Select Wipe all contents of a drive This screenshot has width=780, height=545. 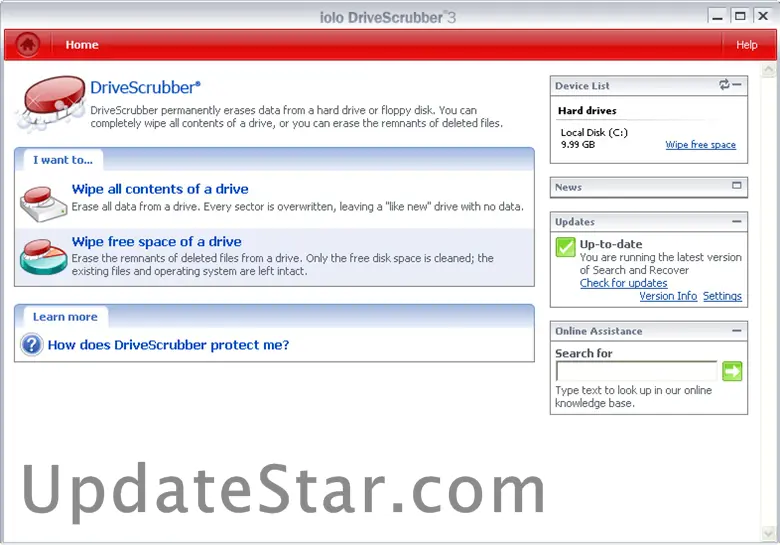tap(160, 189)
